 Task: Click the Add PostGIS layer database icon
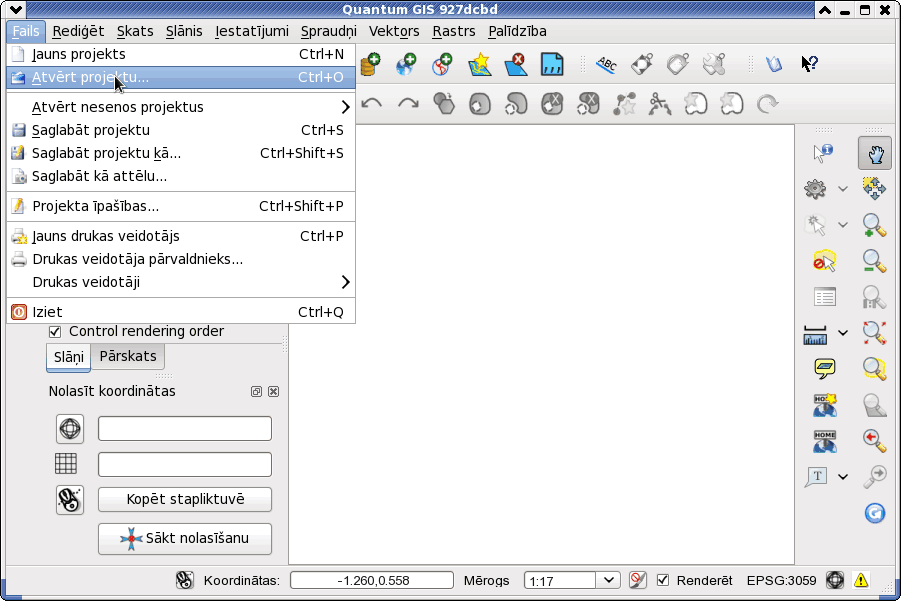click(370, 64)
